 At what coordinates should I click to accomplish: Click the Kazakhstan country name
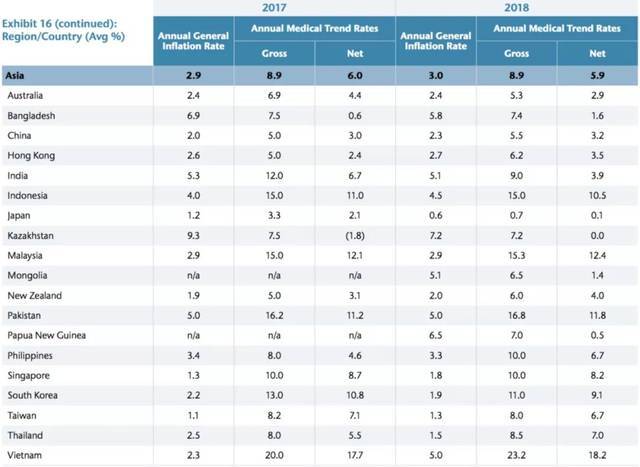pyautogui.click(x=31, y=234)
